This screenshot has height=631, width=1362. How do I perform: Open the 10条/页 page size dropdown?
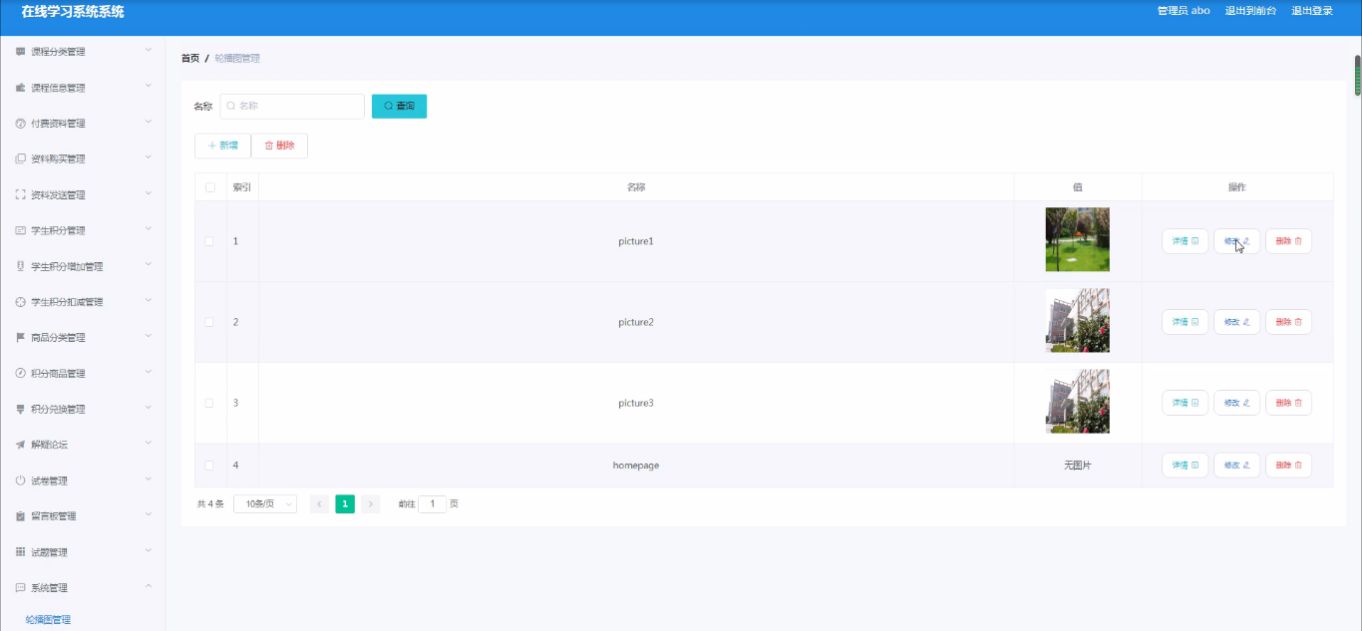pos(265,504)
